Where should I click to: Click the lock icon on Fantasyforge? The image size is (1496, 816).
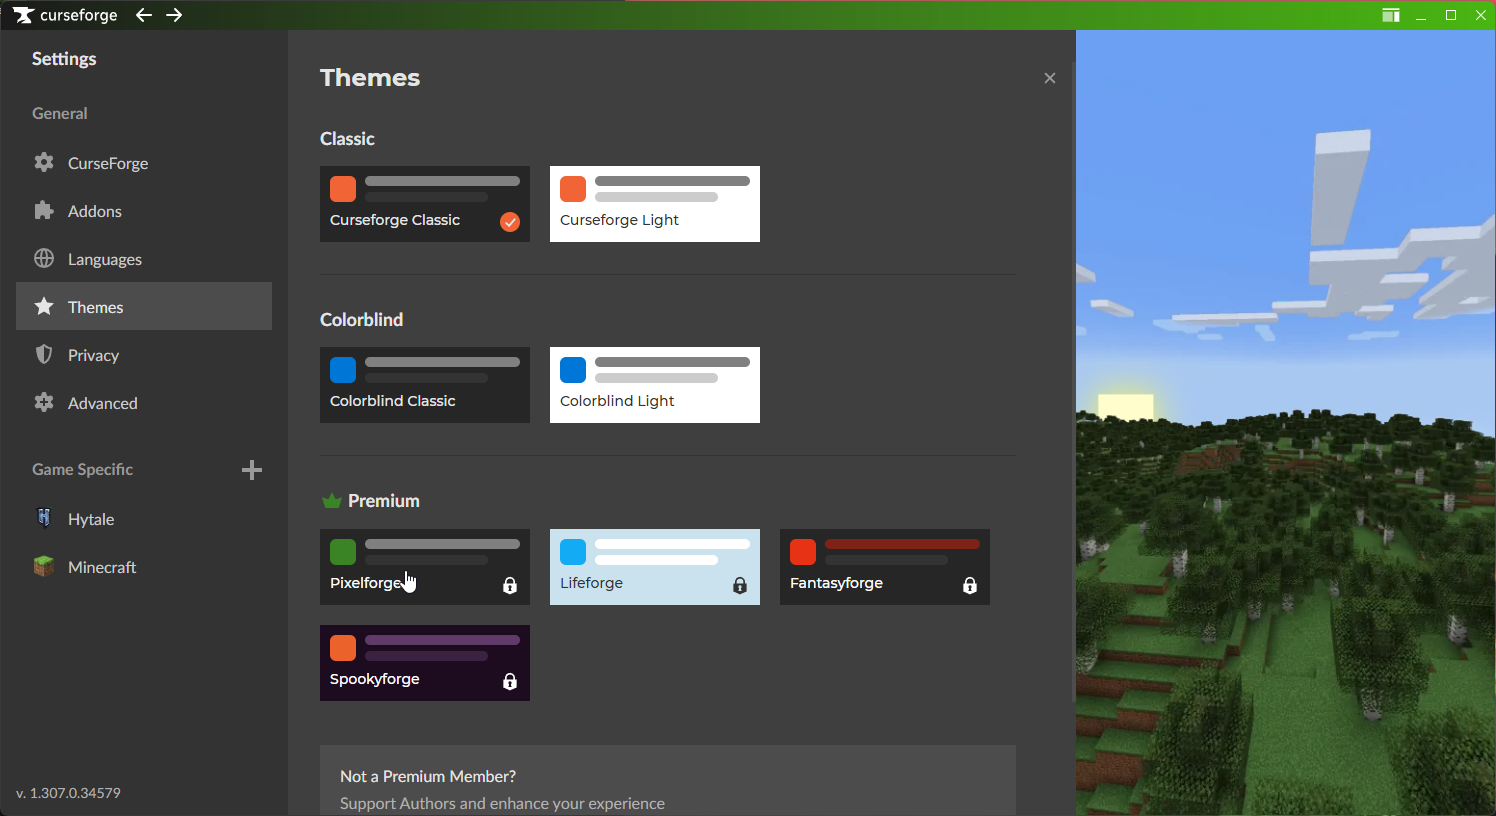pos(970,585)
